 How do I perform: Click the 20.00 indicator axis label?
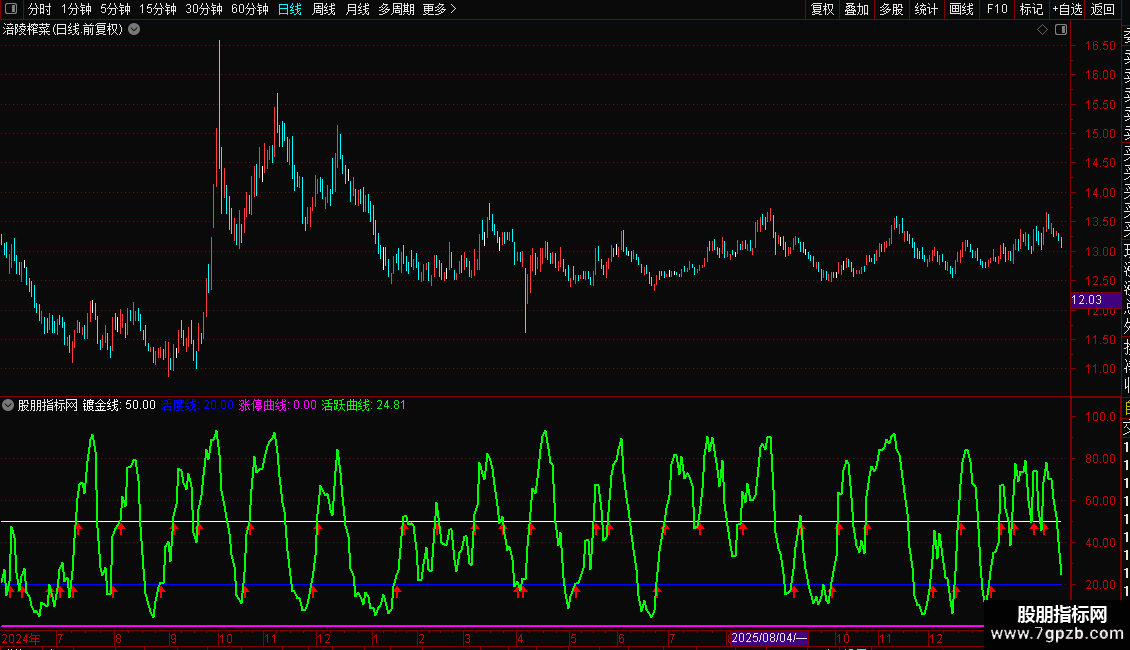[1100, 584]
